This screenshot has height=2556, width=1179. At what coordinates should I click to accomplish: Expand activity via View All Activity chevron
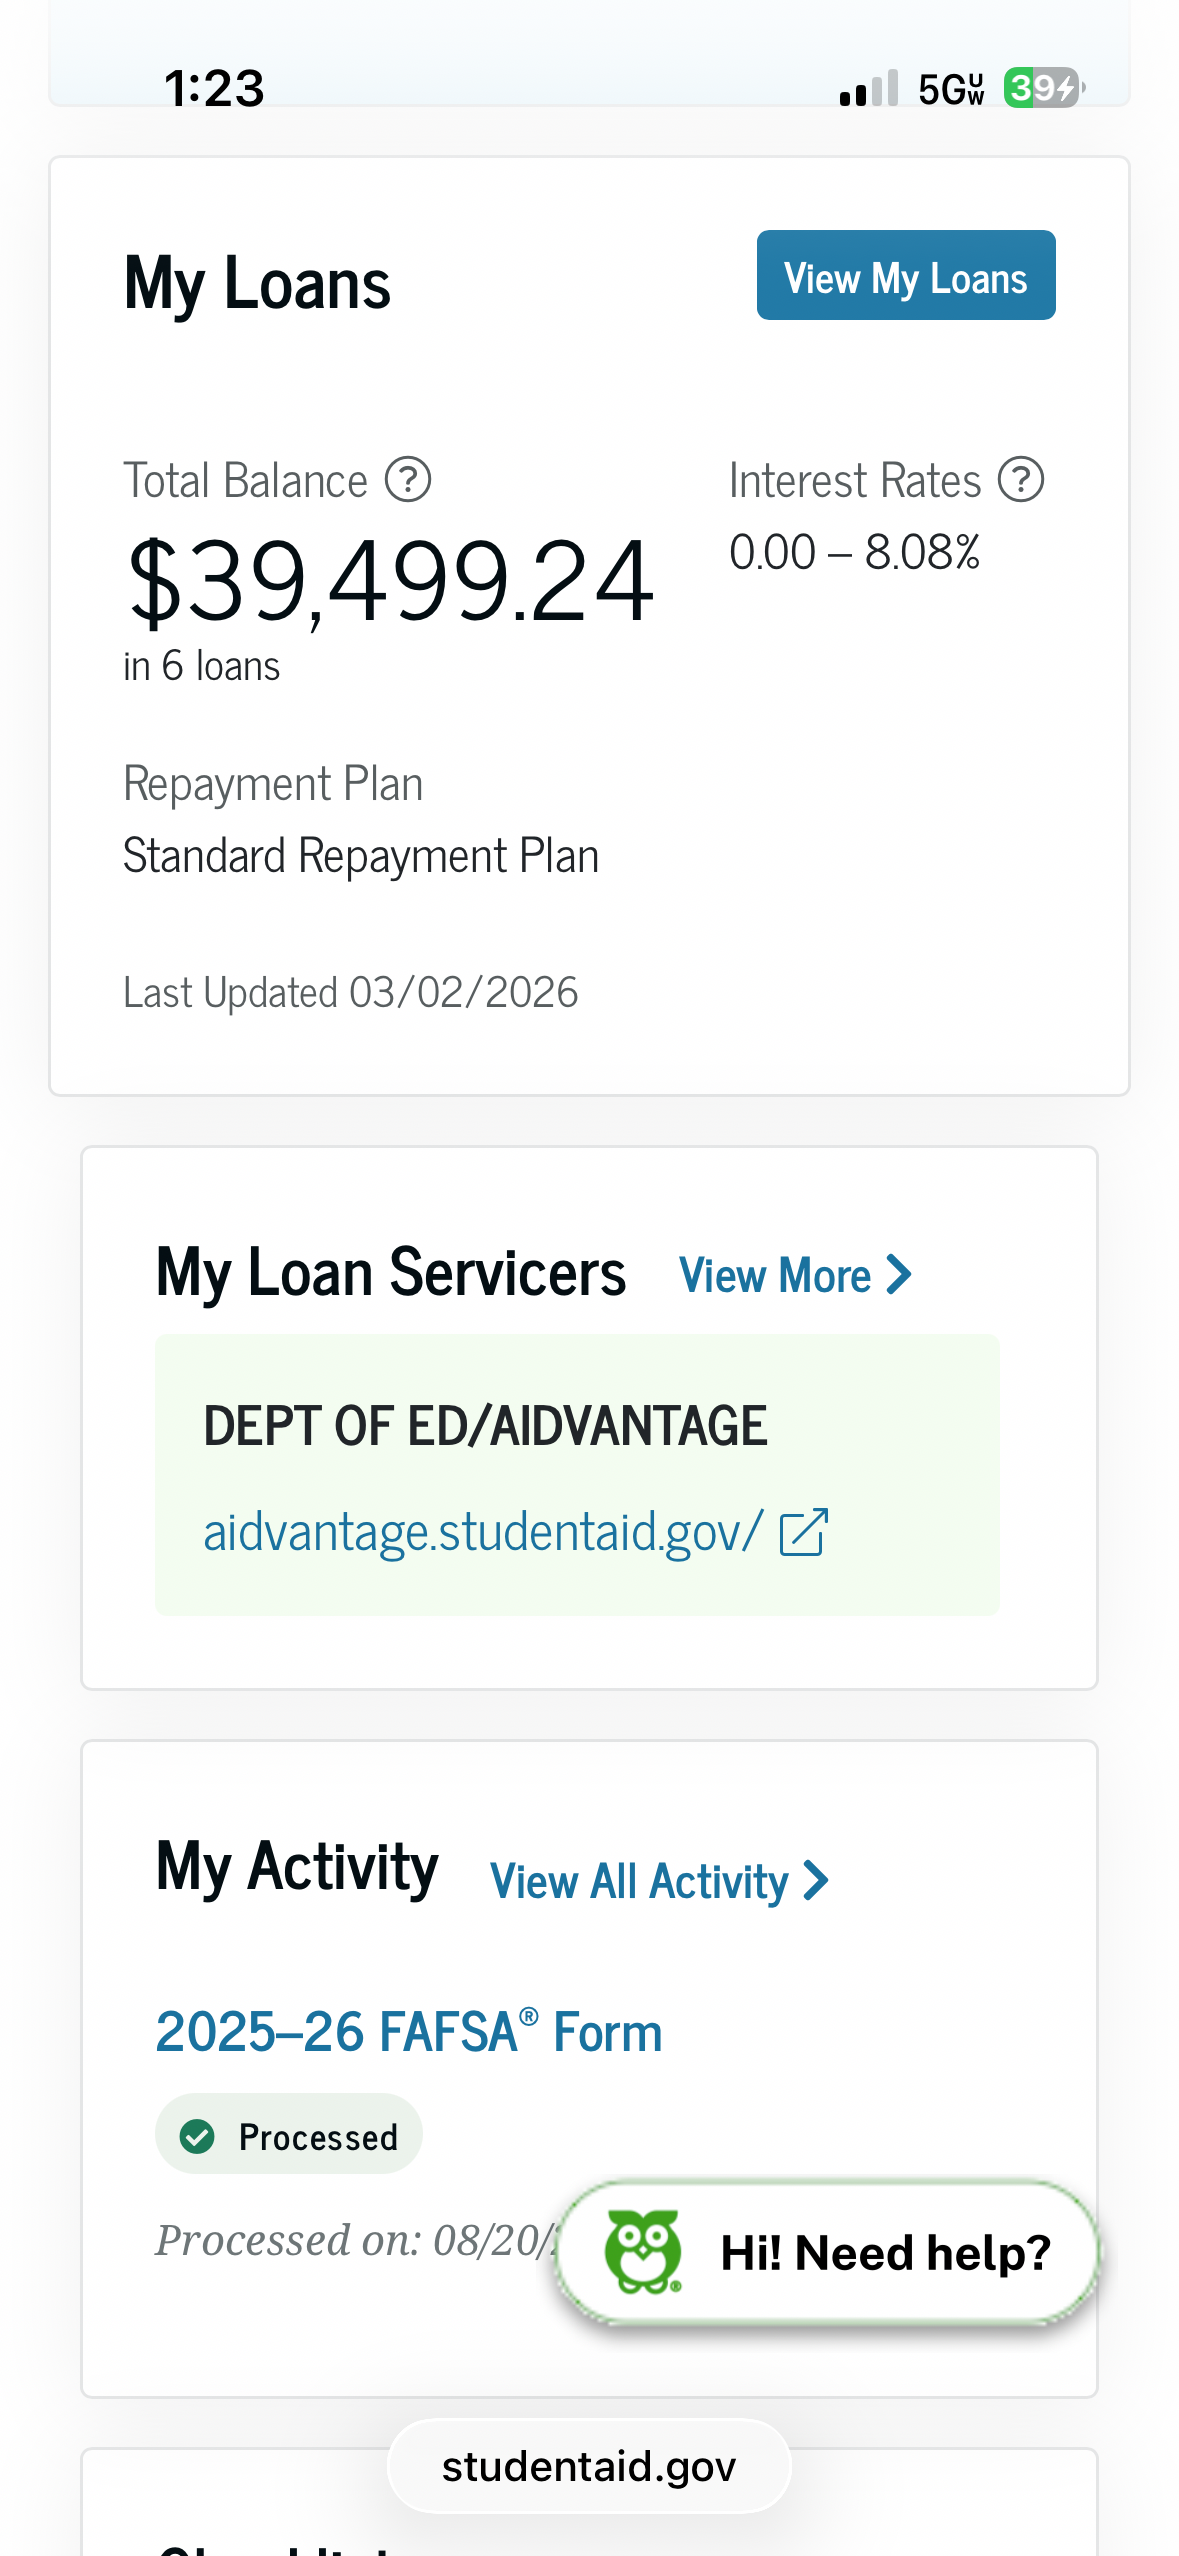(x=817, y=1881)
